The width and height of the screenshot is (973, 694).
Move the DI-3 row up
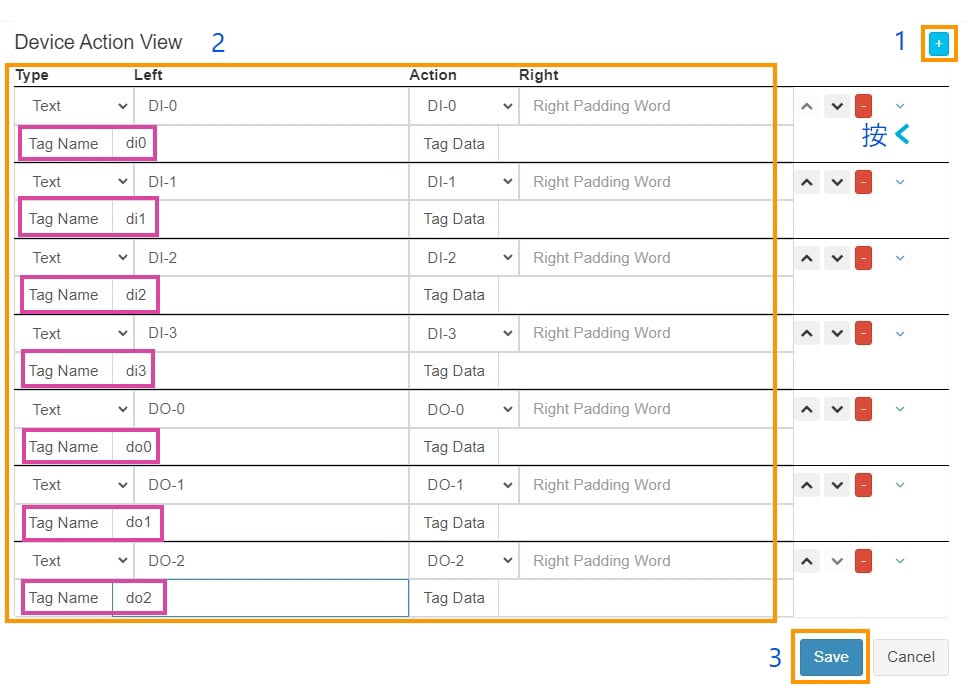point(807,333)
